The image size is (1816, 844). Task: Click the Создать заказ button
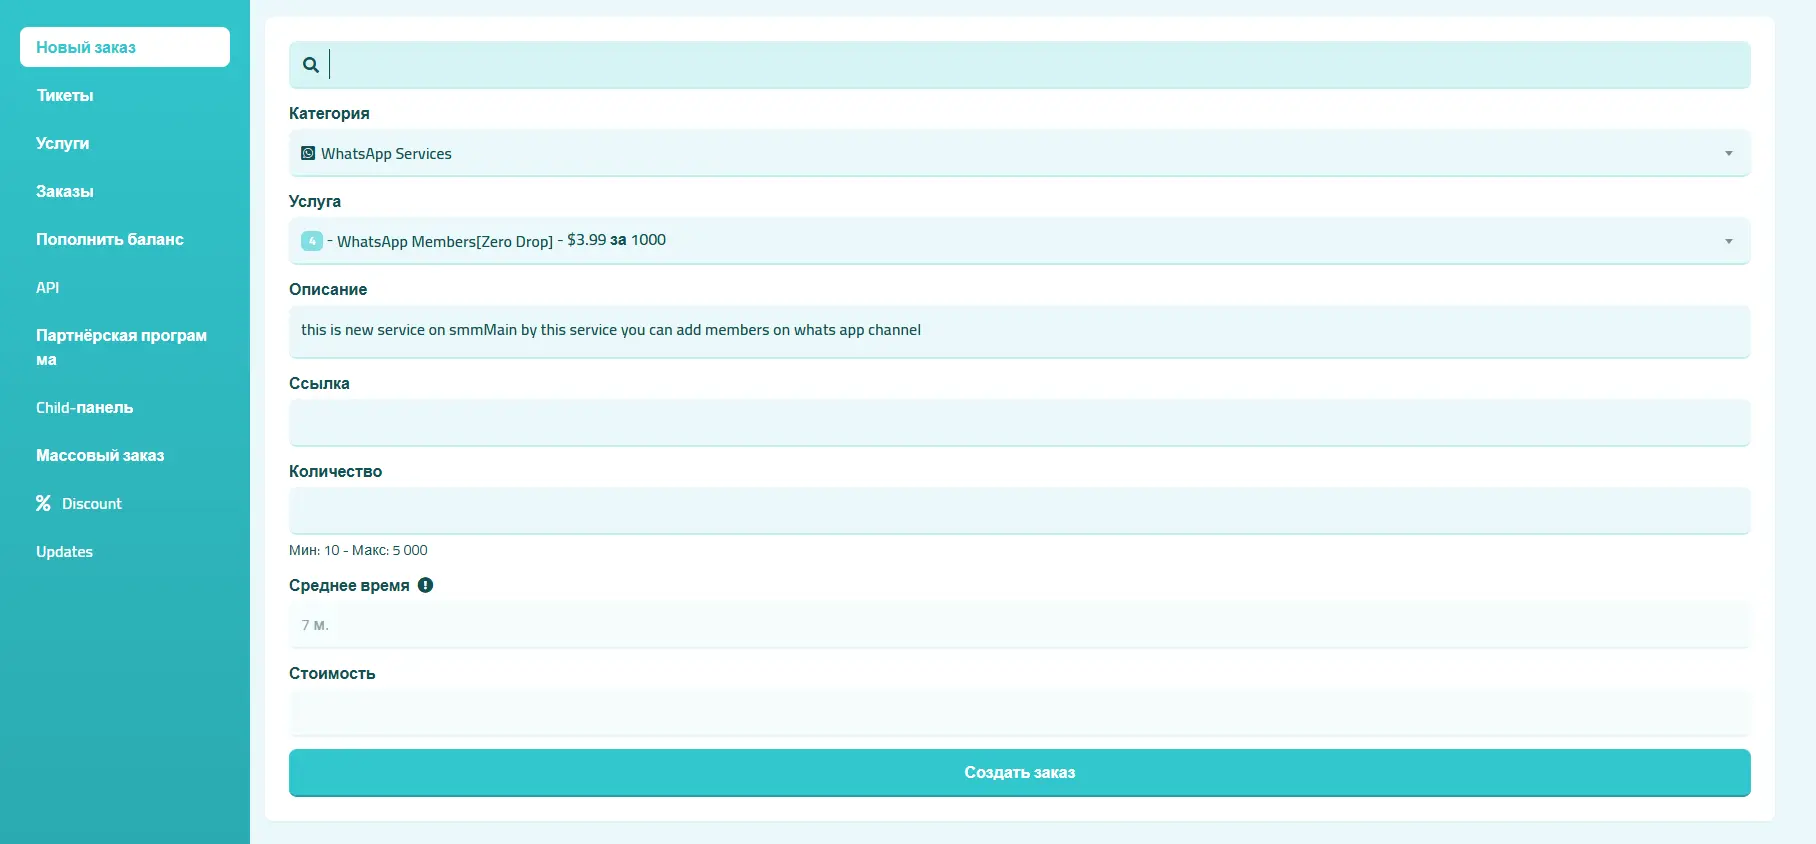[x=1020, y=772]
